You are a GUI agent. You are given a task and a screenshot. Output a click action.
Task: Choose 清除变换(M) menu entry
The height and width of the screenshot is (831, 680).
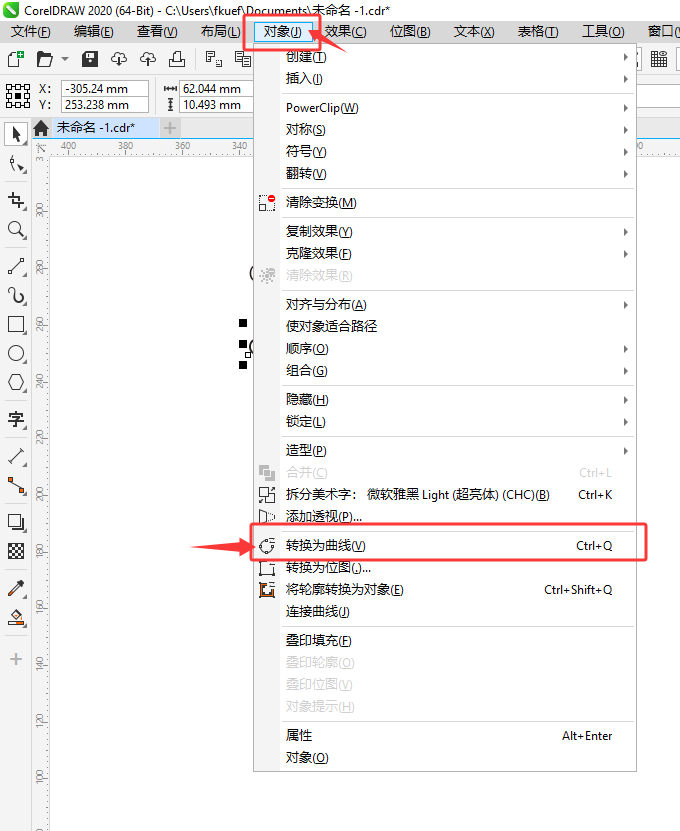[x=445, y=203]
